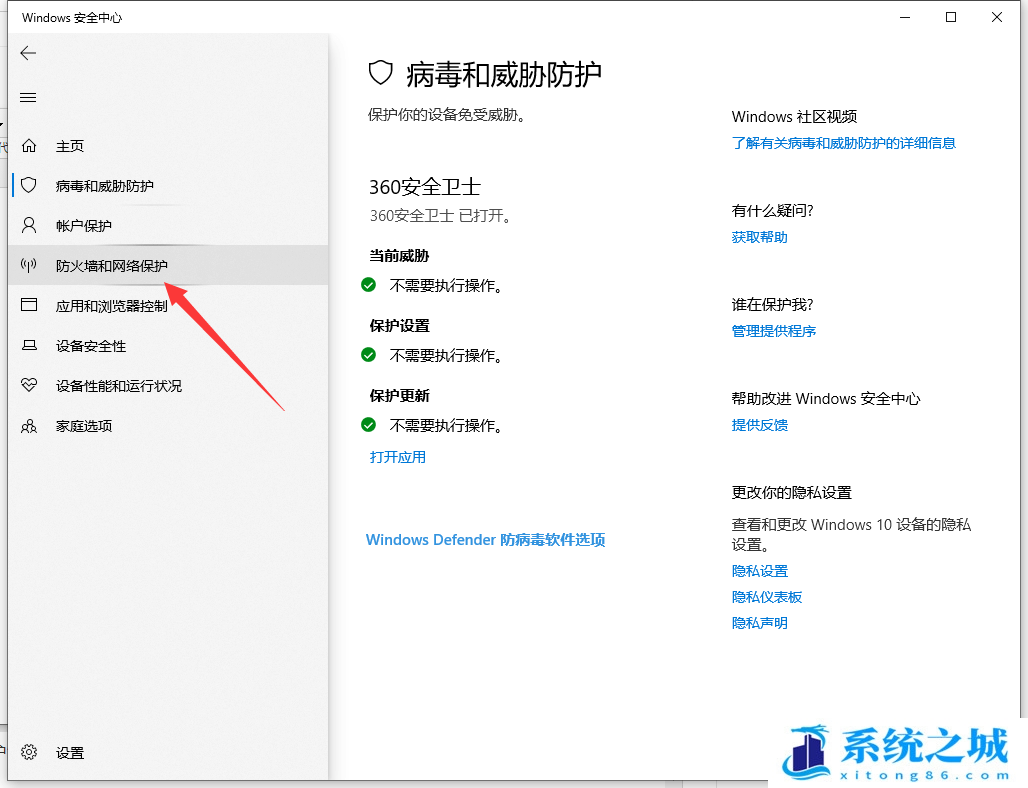The width and height of the screenshot is (1028, 788).
Task: Click the home icon beside 主页
Action: tap(29, 146)
